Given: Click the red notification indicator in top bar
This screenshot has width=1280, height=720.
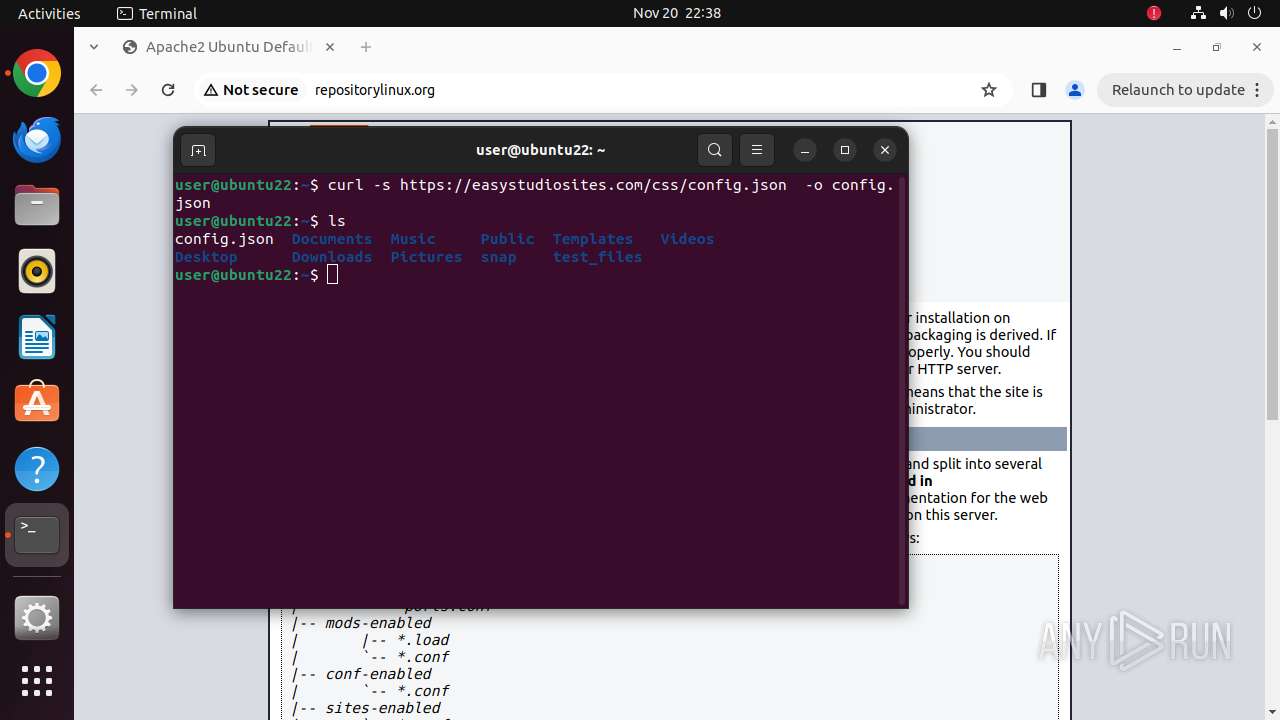Looking at the screenshot, I should pyautogui.click(x=1154, y=13).
